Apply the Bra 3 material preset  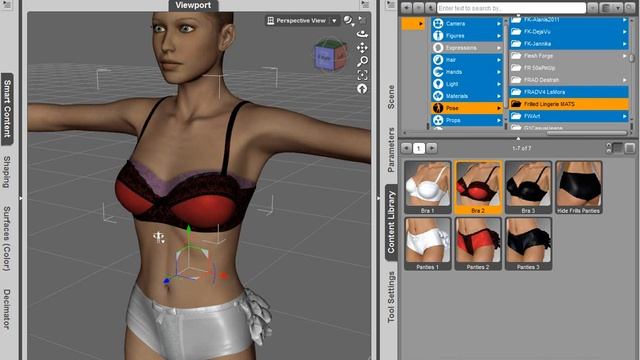click(528, 187)
